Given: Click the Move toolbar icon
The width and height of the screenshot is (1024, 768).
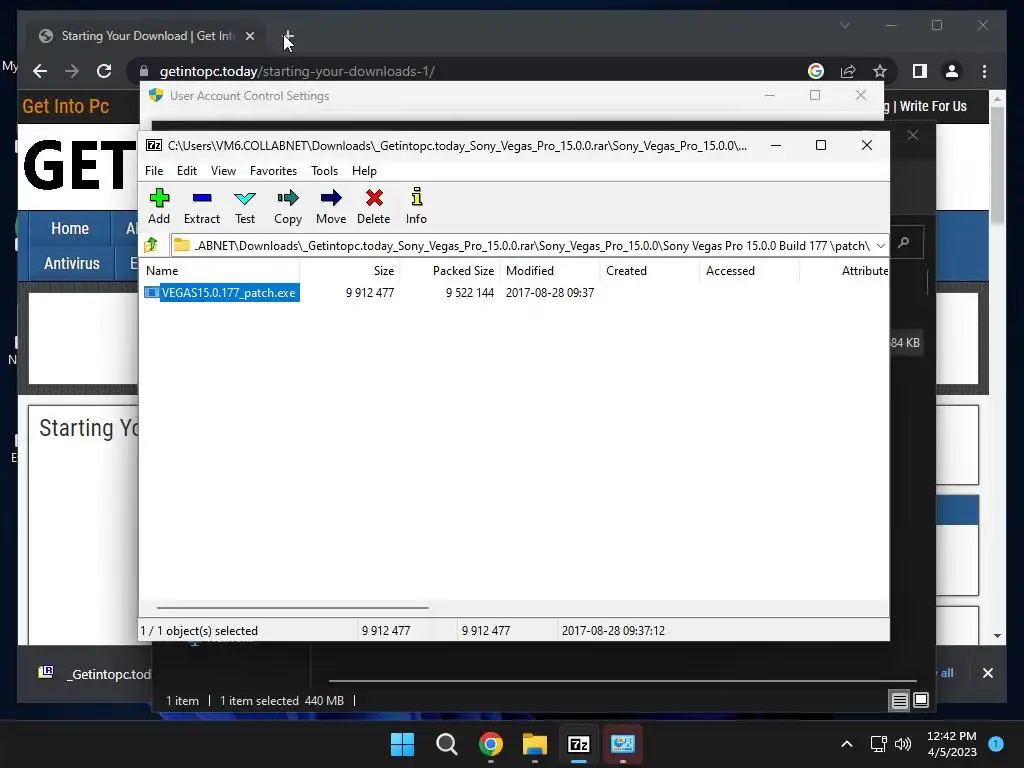Looking at the screenshot, I should (x=331, y=206).
